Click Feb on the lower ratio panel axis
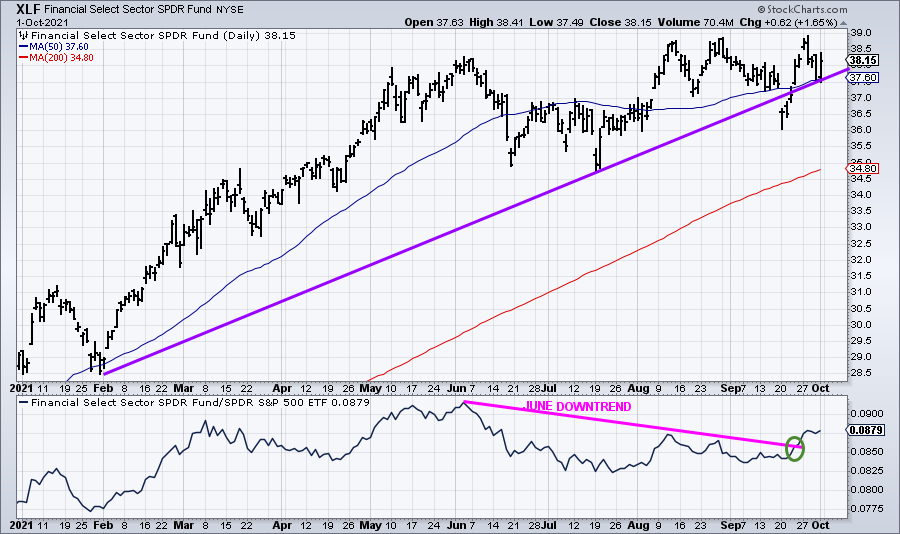 (103, 525)
